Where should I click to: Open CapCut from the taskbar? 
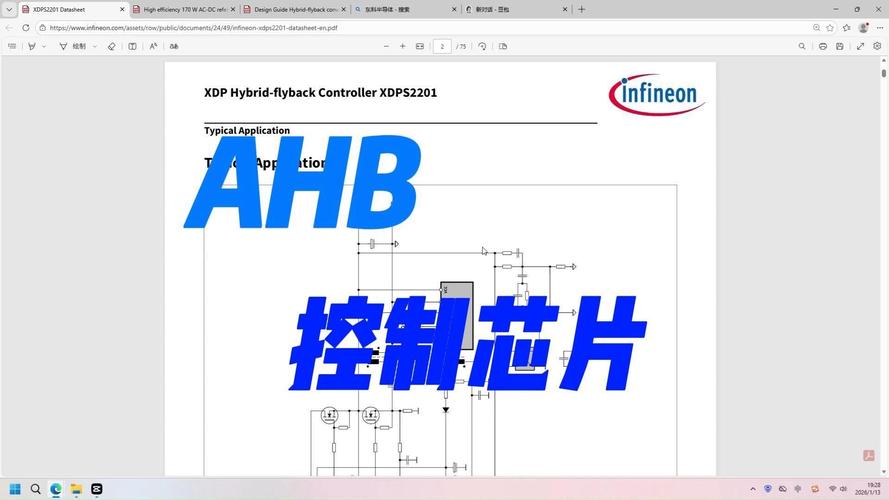[97, 489]
